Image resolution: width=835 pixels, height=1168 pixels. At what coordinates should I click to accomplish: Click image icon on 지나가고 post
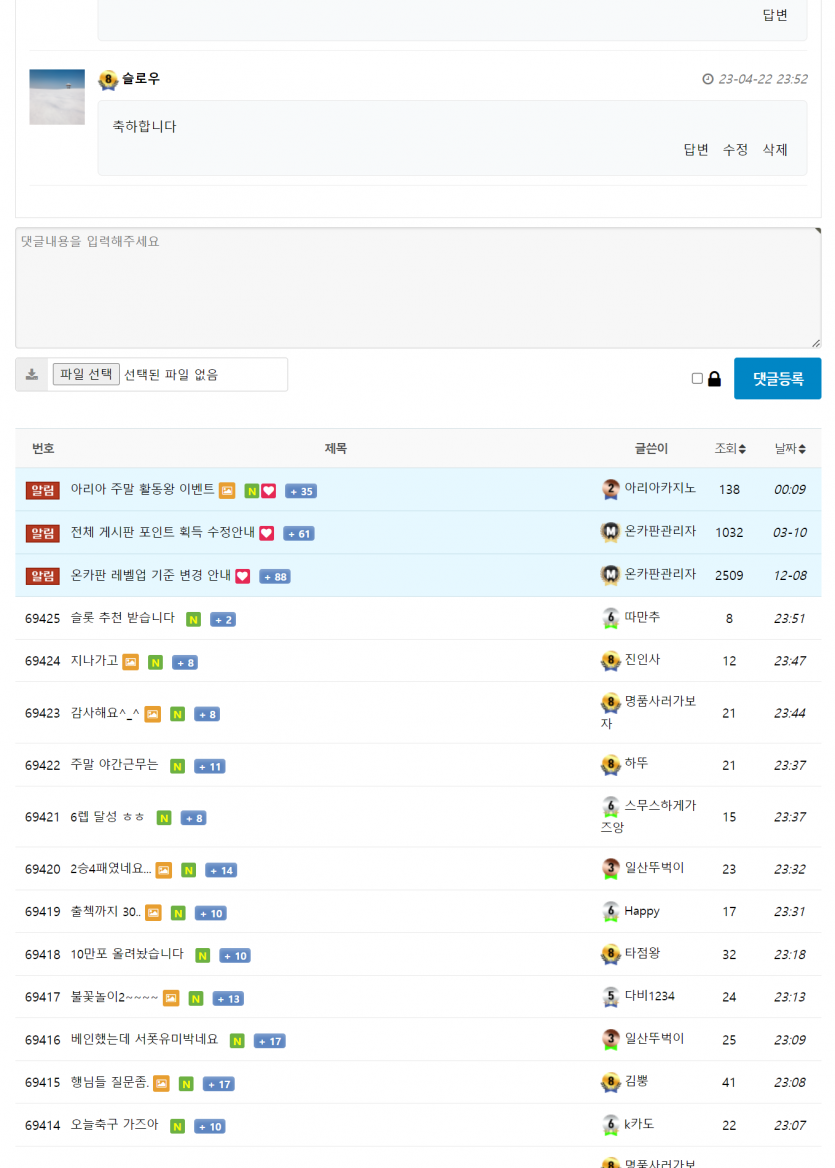pos(130,662)
